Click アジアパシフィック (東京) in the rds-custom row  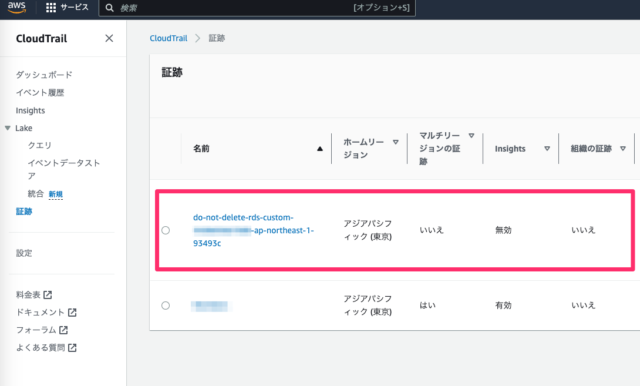(x=367, y=230)
